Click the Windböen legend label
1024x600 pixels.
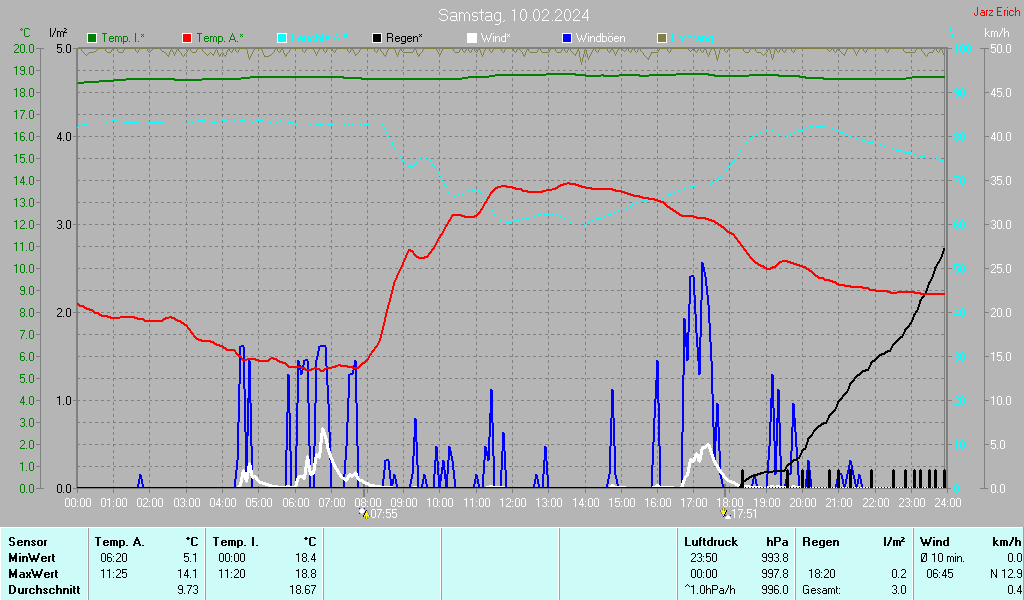[x=602, y=38]
